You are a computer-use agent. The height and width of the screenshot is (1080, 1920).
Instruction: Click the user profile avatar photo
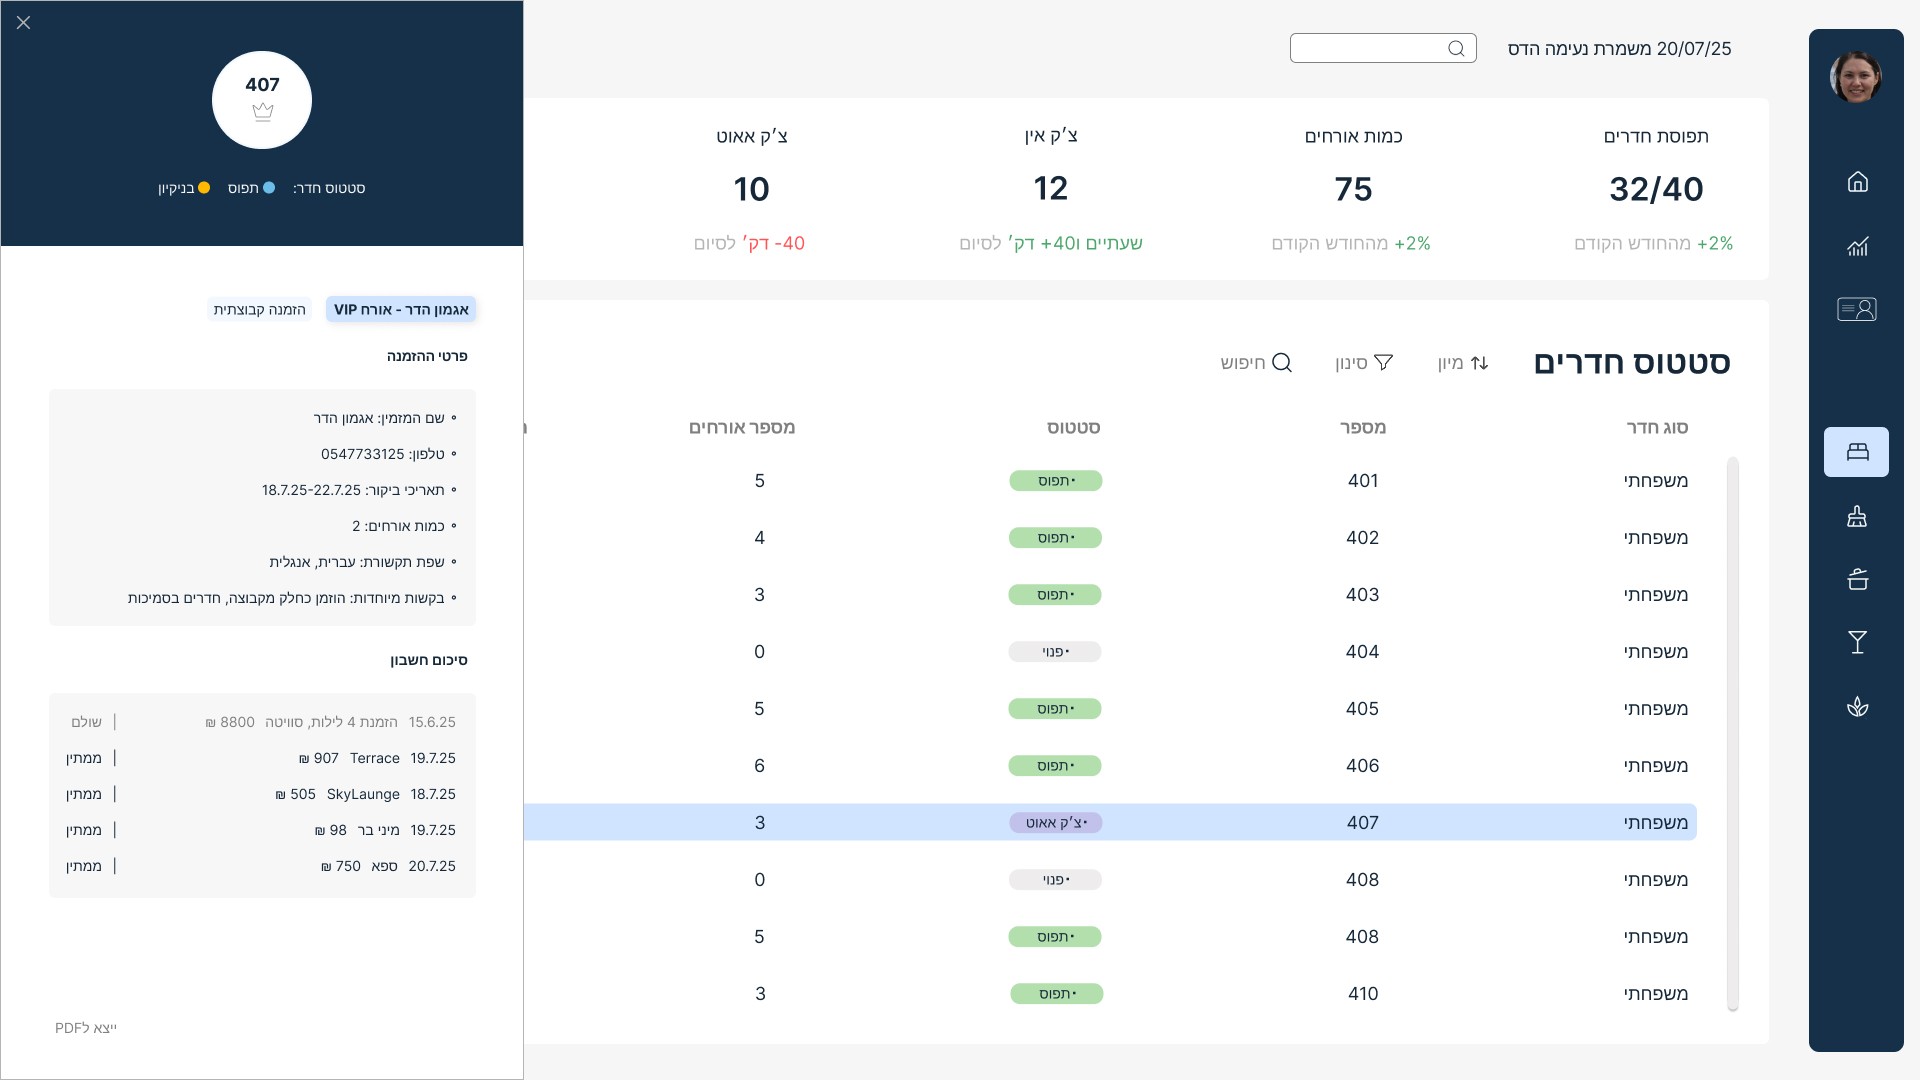[x=1855, y=77]
